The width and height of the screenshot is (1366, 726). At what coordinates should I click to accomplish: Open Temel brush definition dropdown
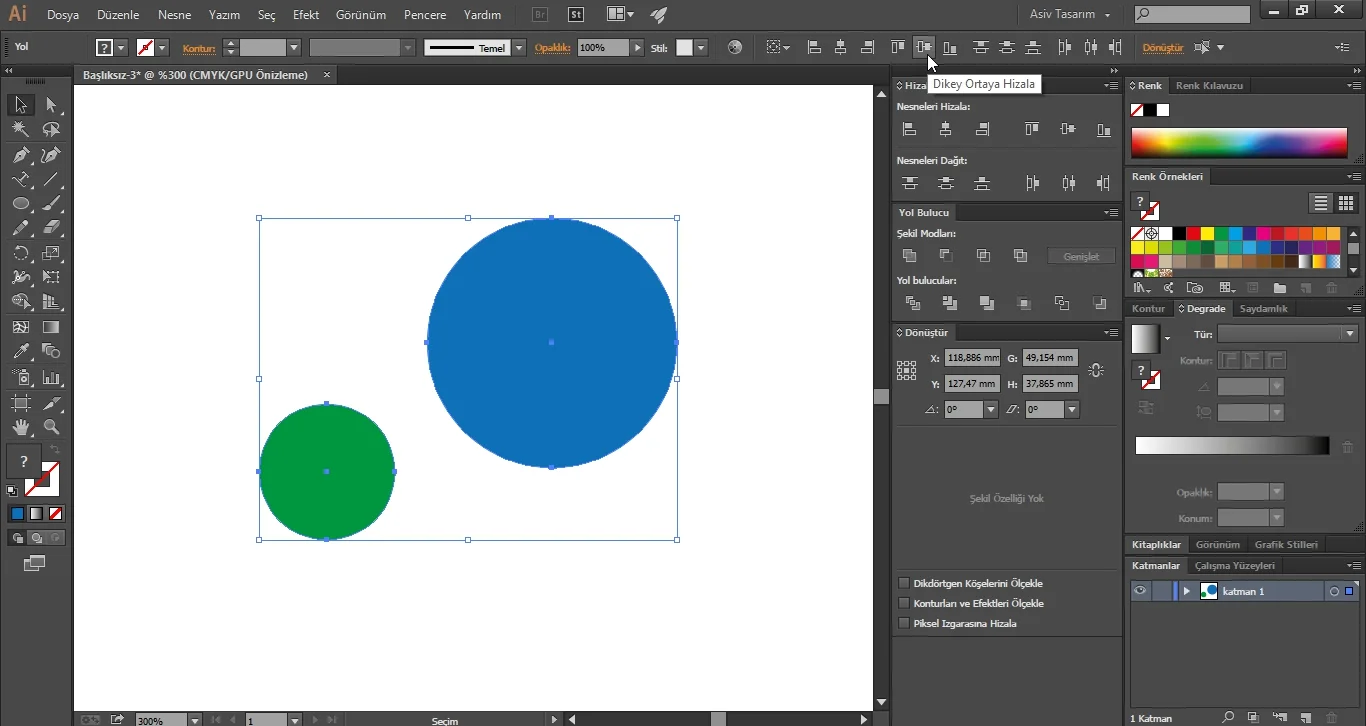[x=519, y=47]
